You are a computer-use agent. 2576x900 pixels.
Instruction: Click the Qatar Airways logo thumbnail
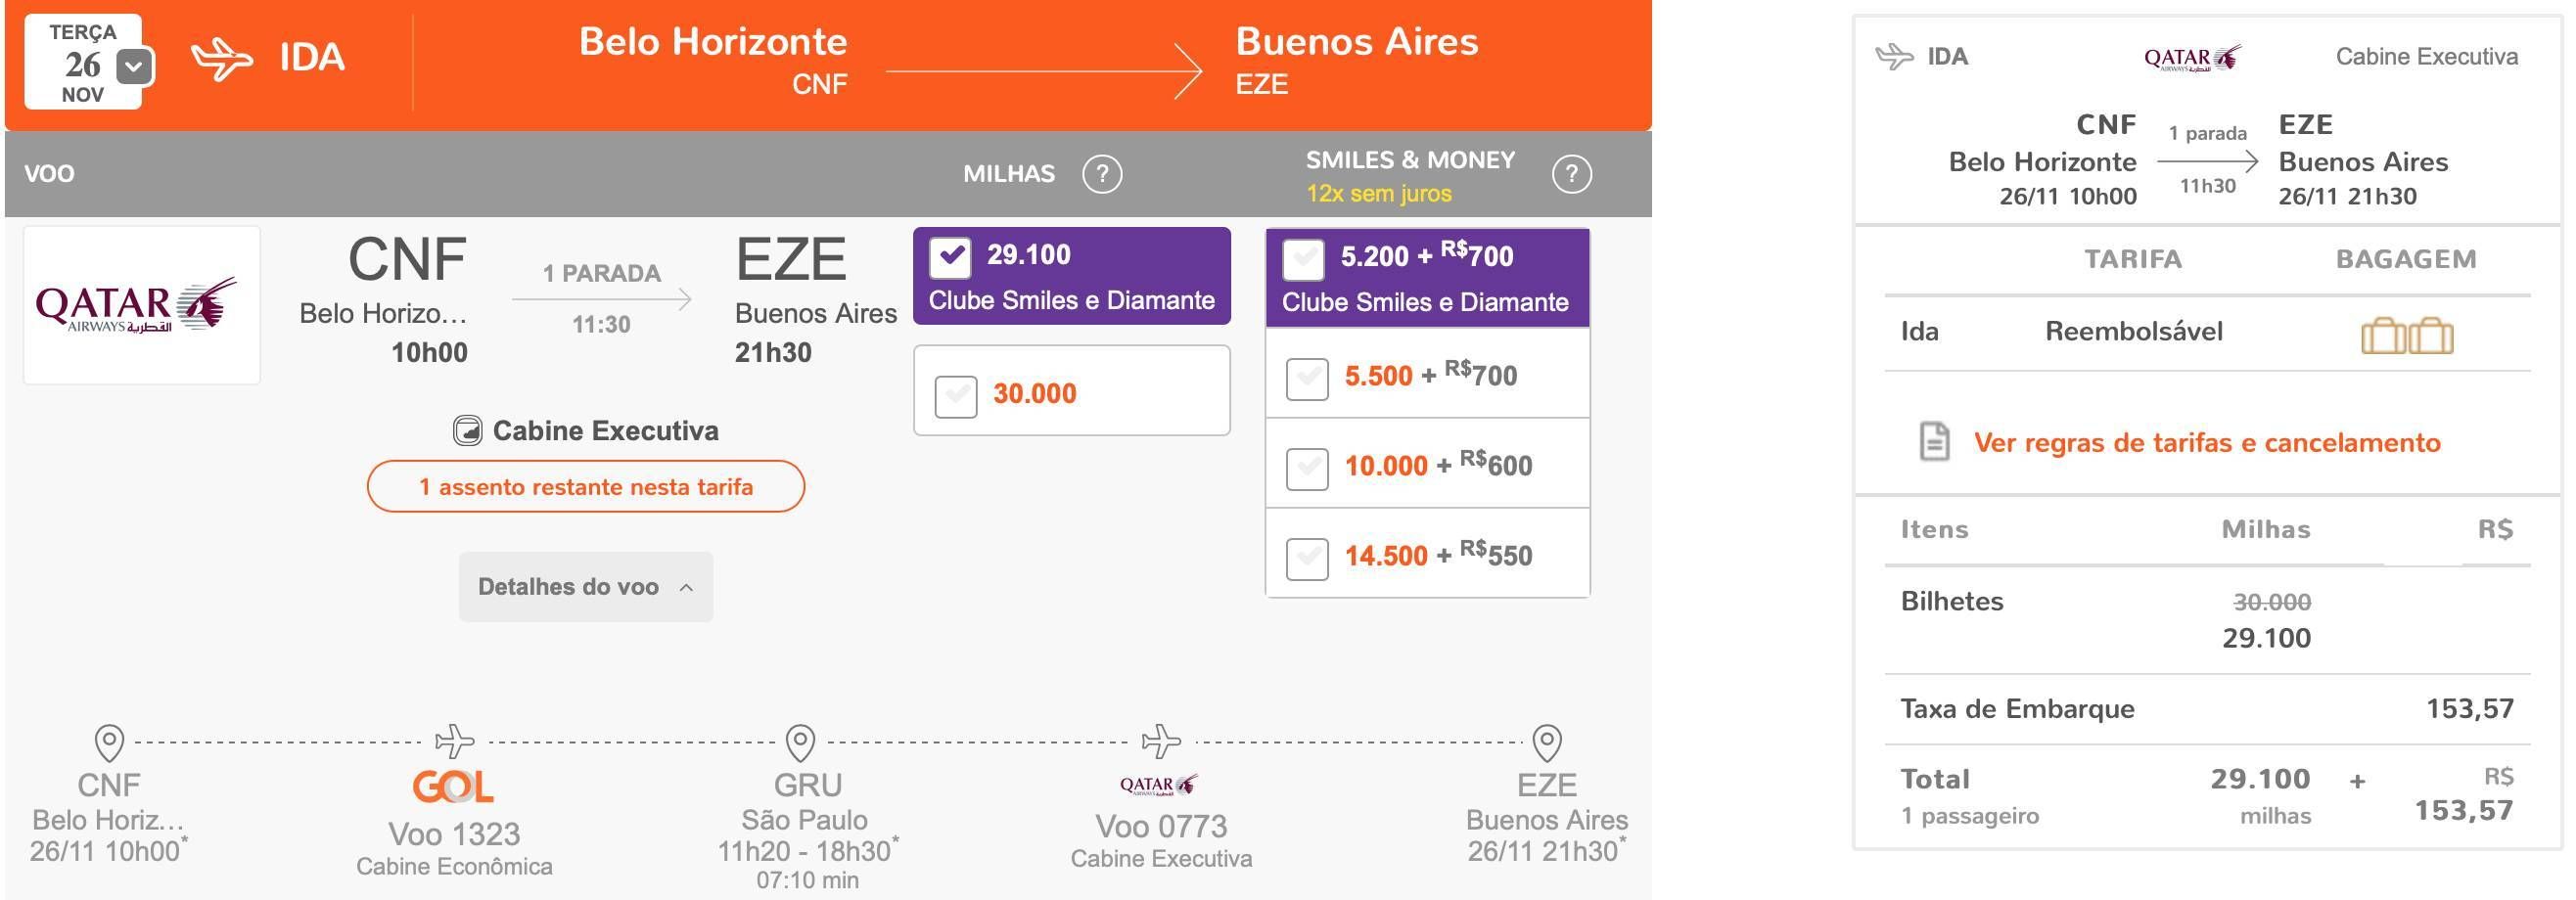(142, 305)
